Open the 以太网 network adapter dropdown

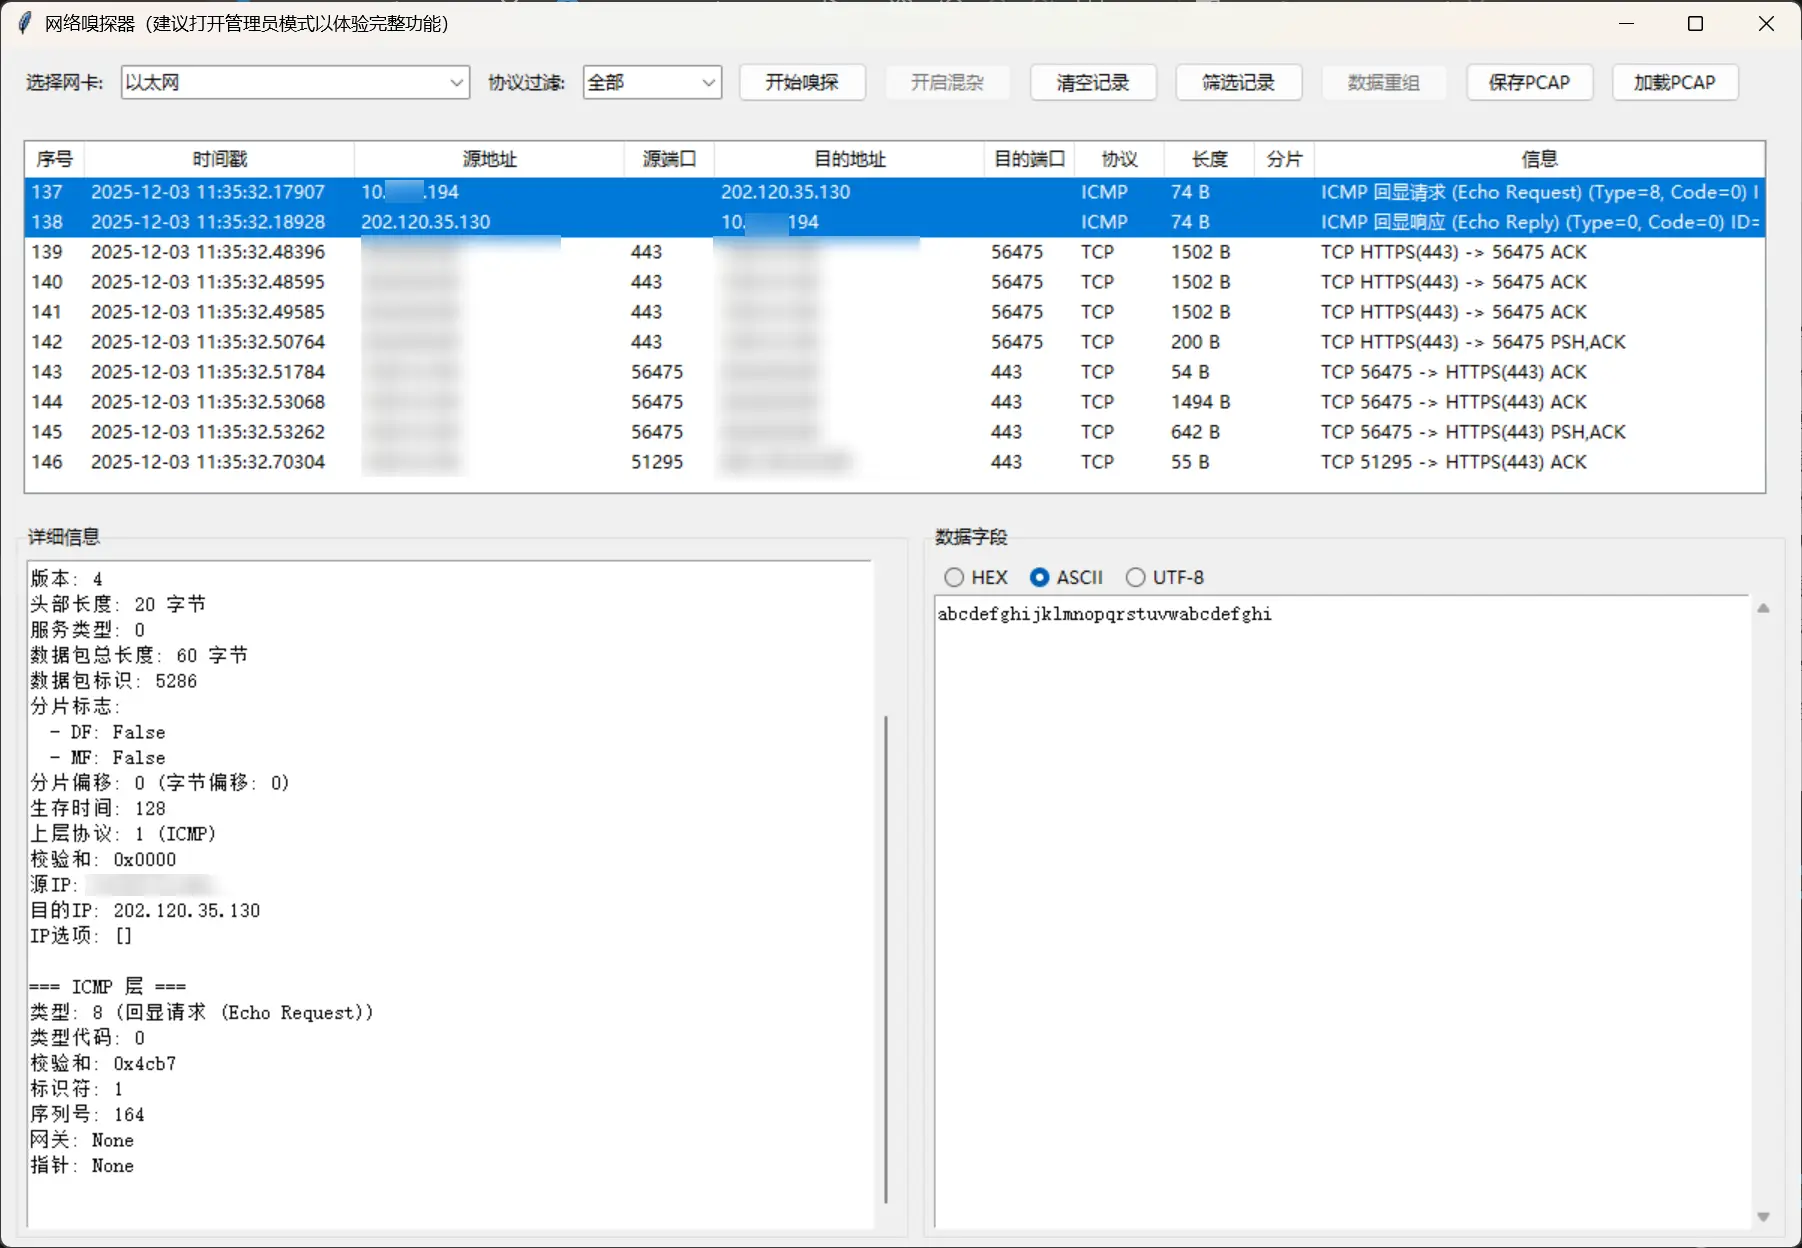point(293,82)
